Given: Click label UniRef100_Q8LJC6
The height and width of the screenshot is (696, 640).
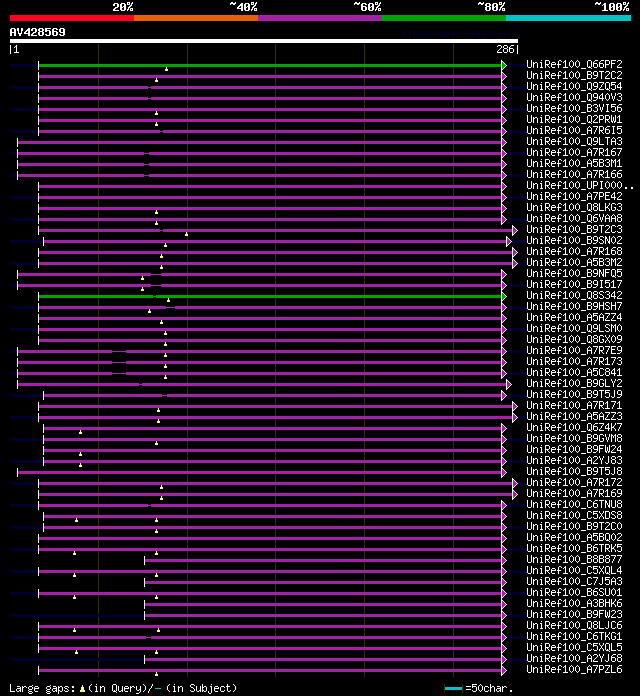Looking at the screenshot, I should [x=574, y=625].
